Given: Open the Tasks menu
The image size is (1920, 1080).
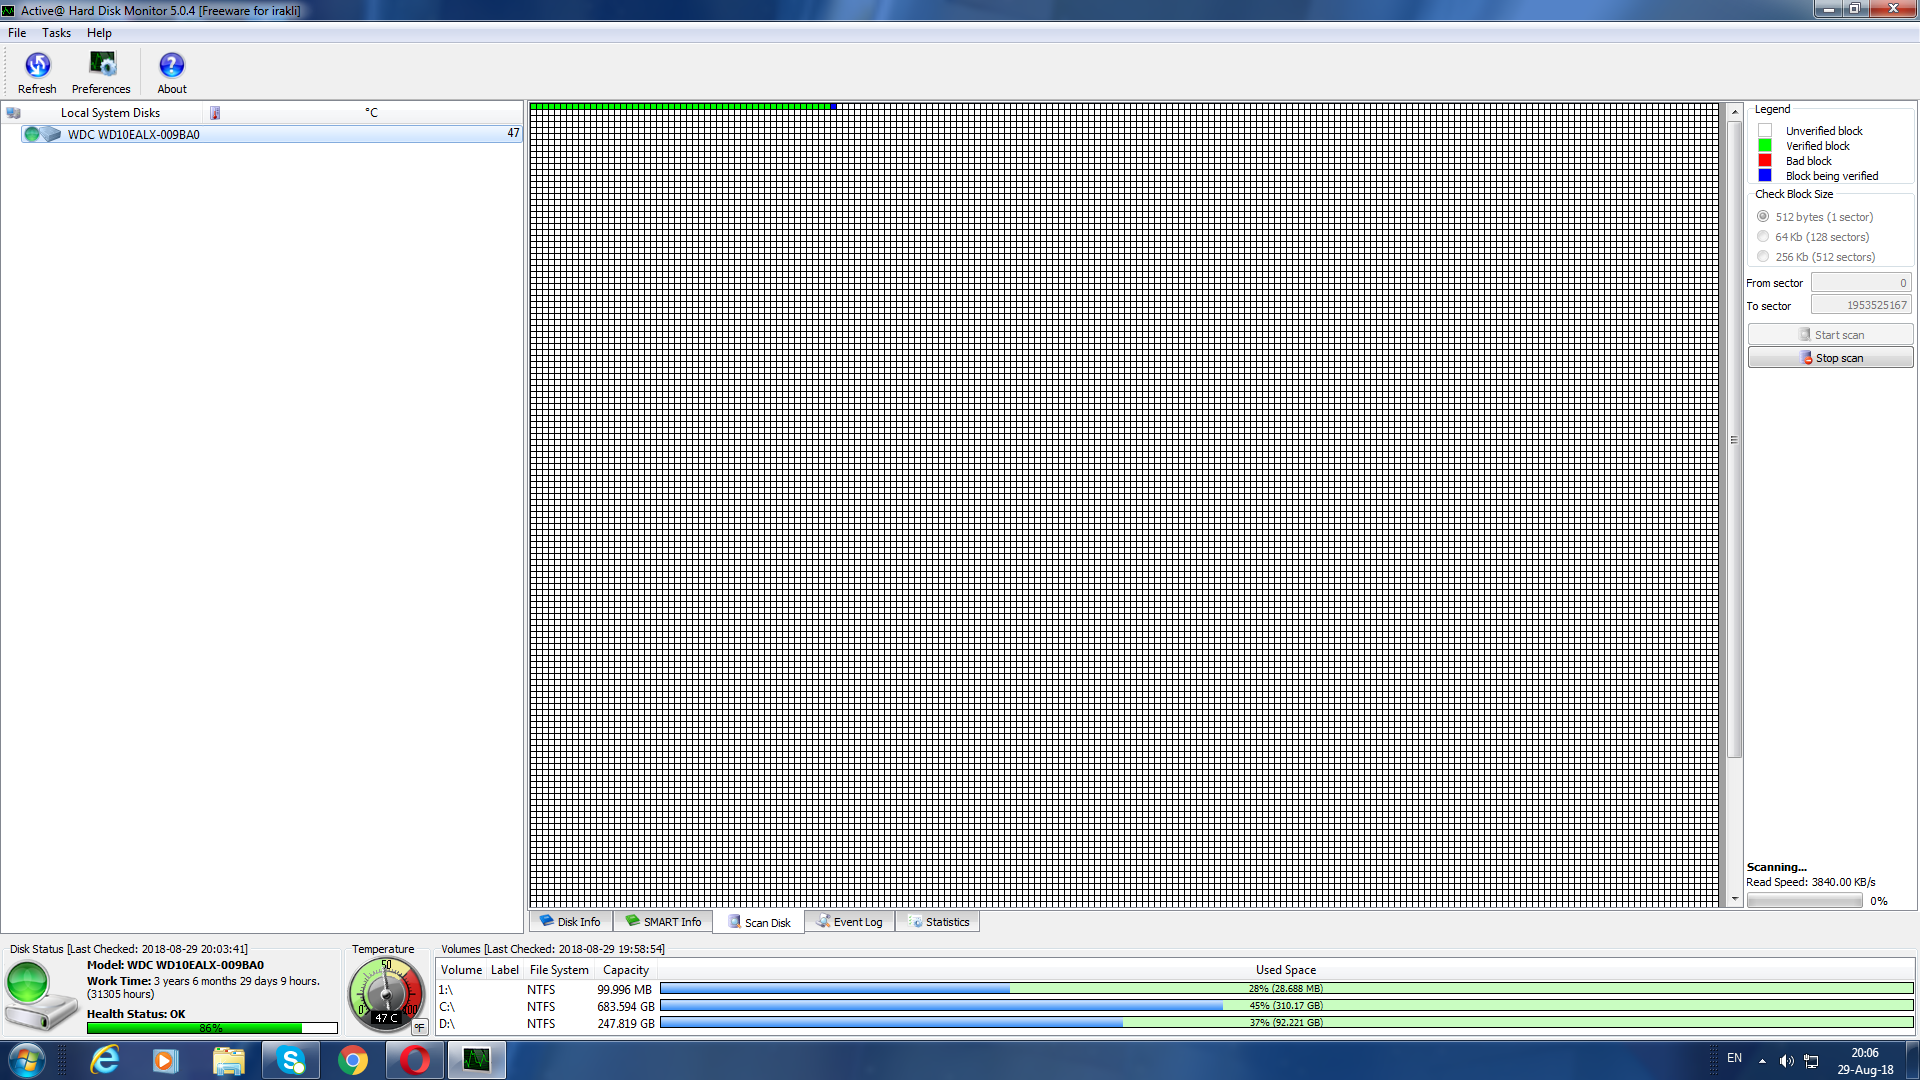Looking at the screenshot, I should click(x=56, y=33).
